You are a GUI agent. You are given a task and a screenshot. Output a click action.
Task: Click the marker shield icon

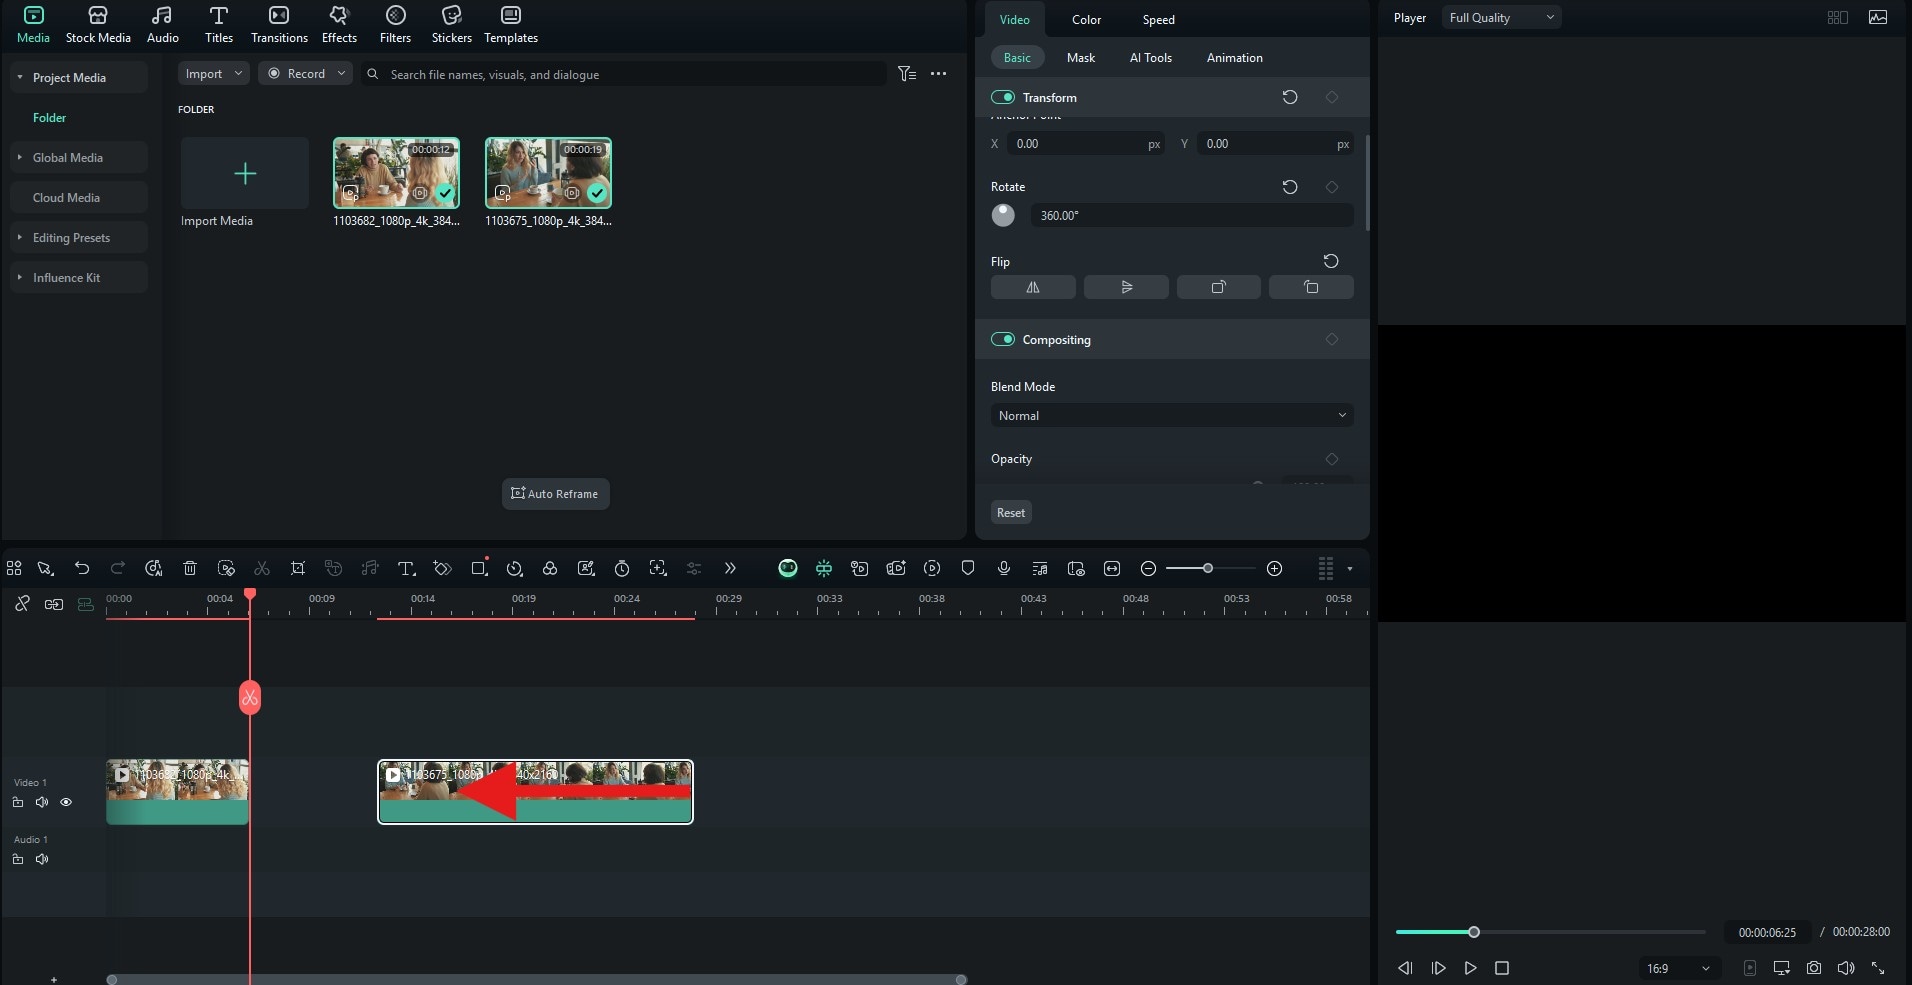(968, 568)
